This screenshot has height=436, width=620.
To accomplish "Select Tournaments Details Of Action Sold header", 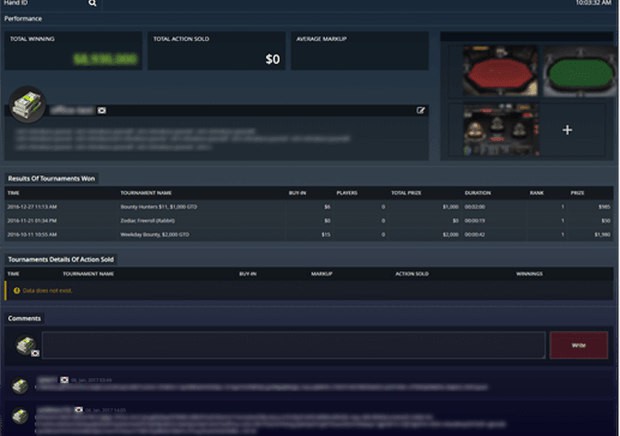I will tap(61, 259).
